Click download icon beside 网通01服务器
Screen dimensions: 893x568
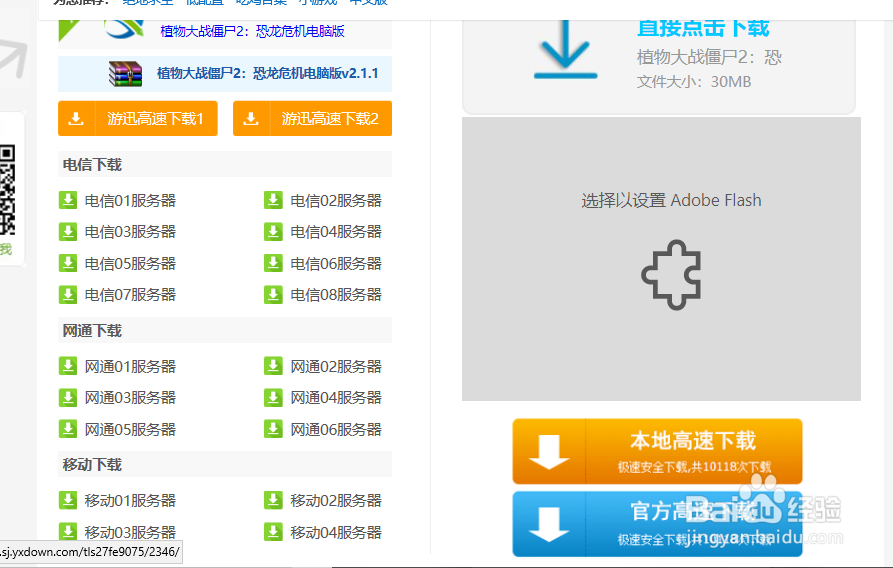coord(68,366)
